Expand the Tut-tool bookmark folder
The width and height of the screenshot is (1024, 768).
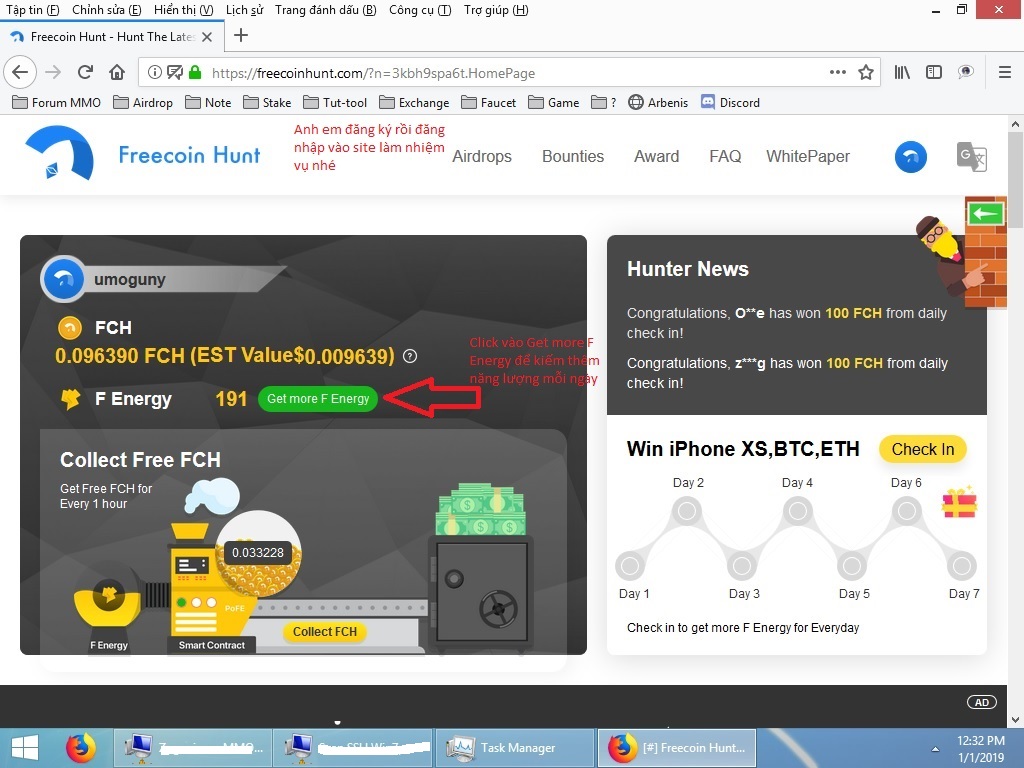click(x=335, y=103)
